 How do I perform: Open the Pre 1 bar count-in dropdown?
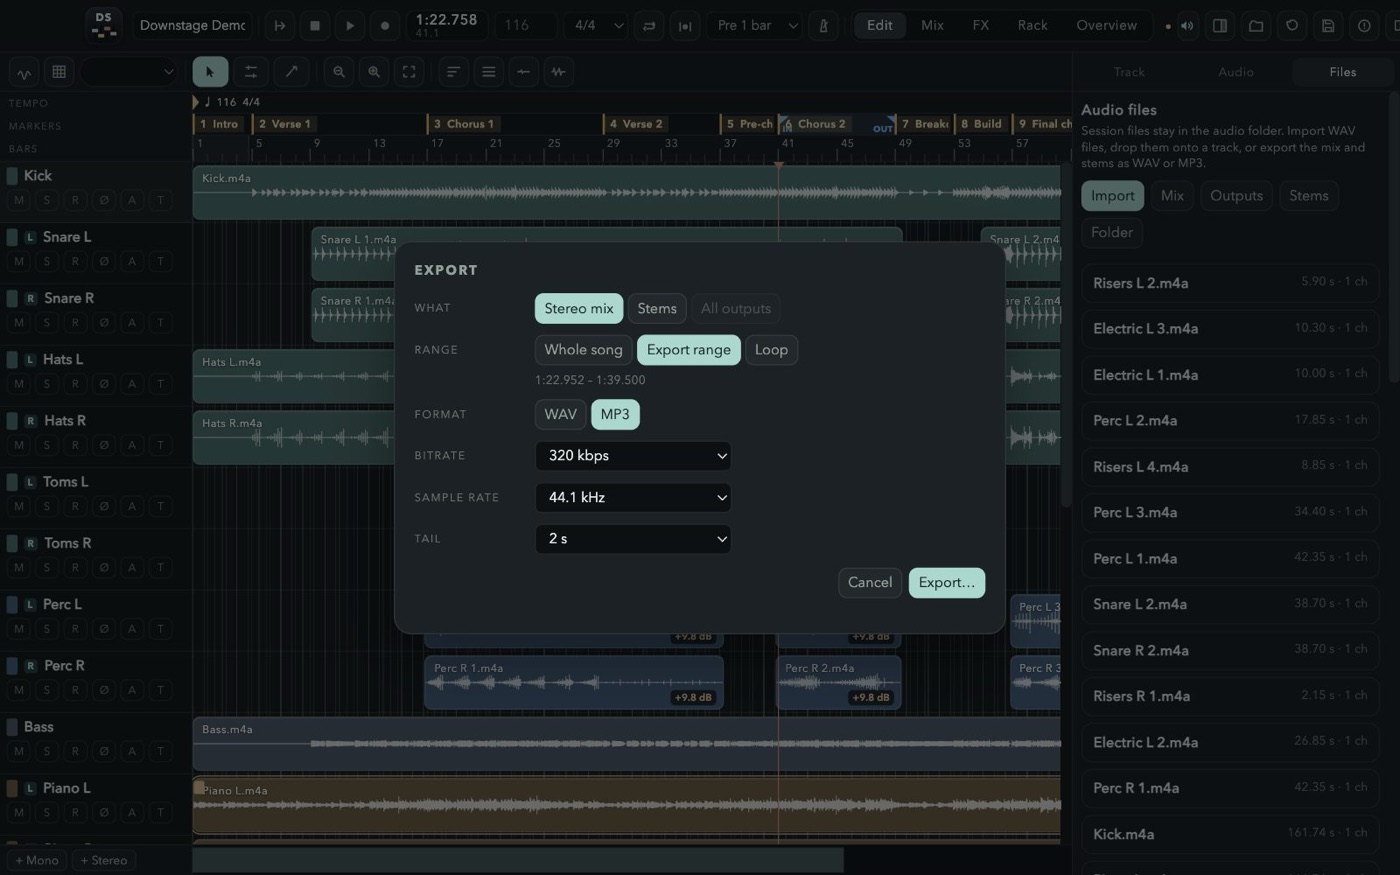(756, 26)
